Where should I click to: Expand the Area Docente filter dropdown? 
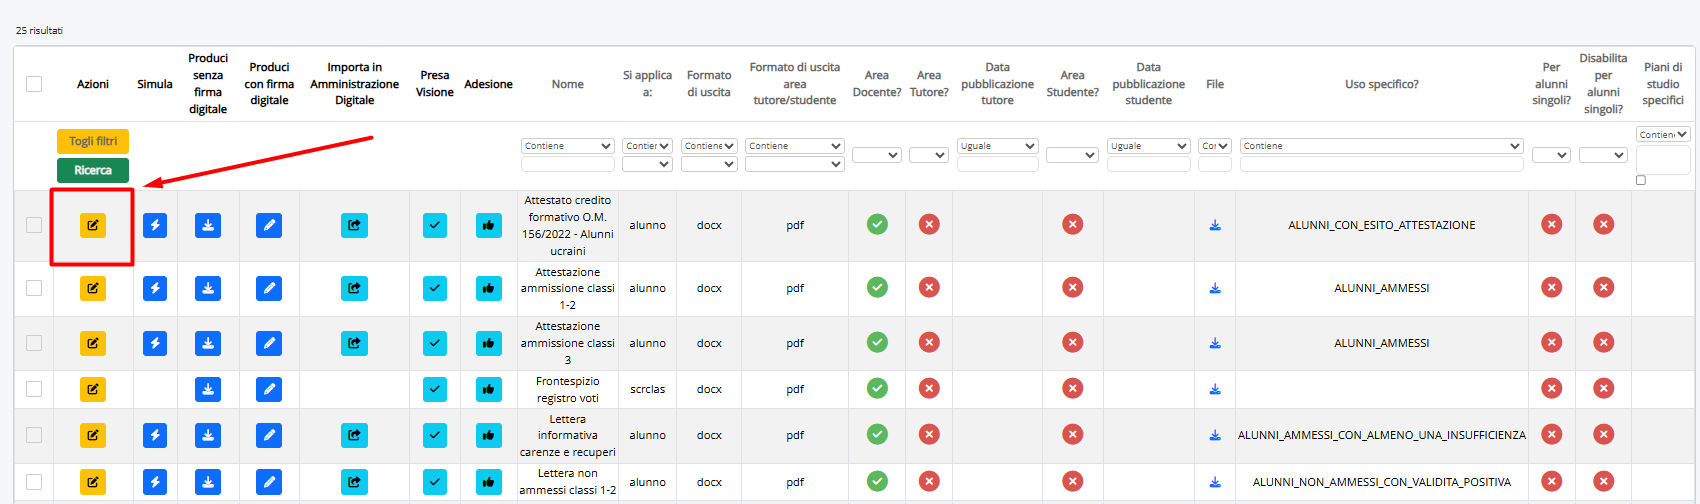pos(877,155)
